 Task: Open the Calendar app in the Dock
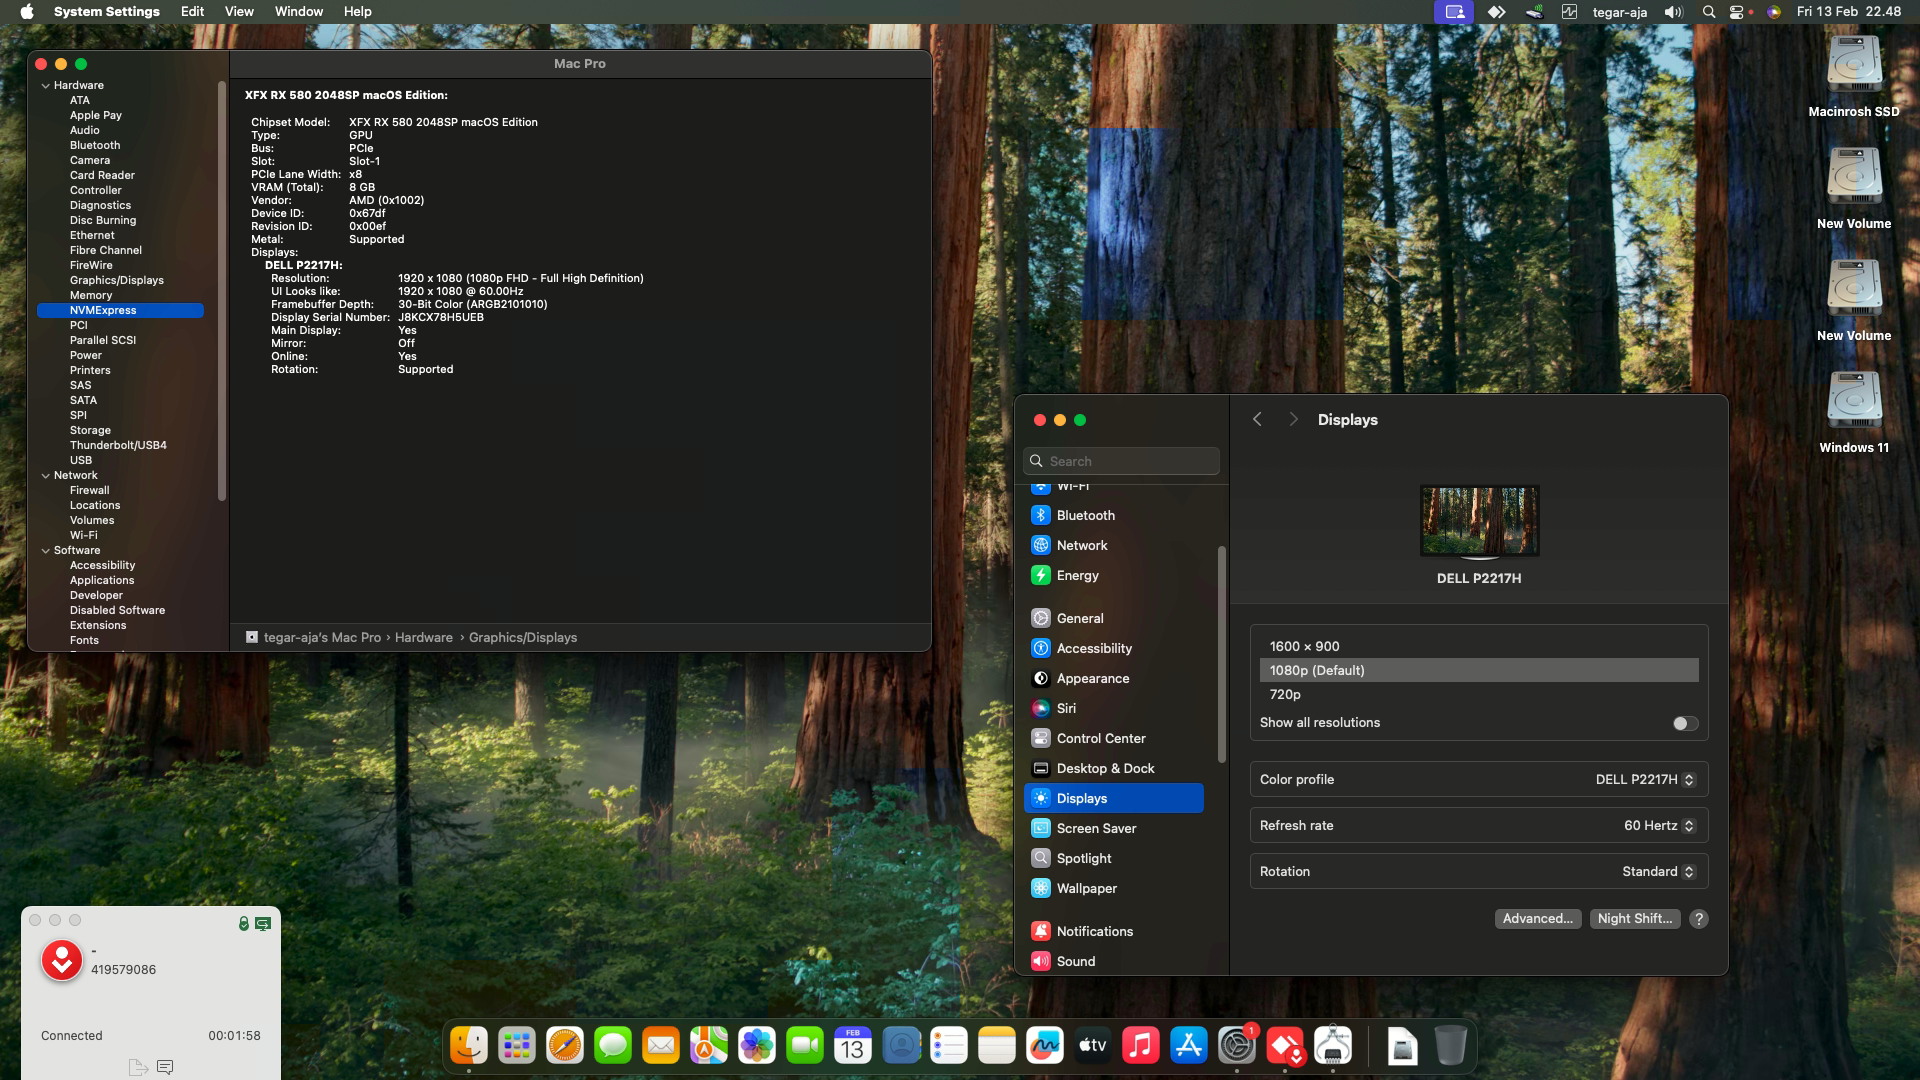point(853,1046)
